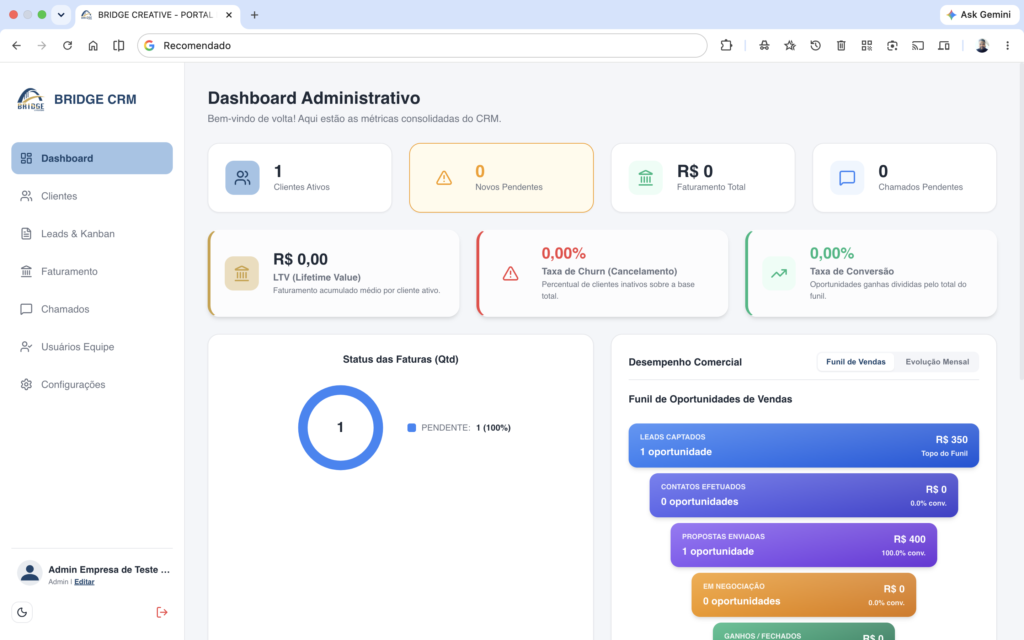Screen dimensions: 1024x640
Task: Click the Ask Gemini button
Action: click(978, 14)
